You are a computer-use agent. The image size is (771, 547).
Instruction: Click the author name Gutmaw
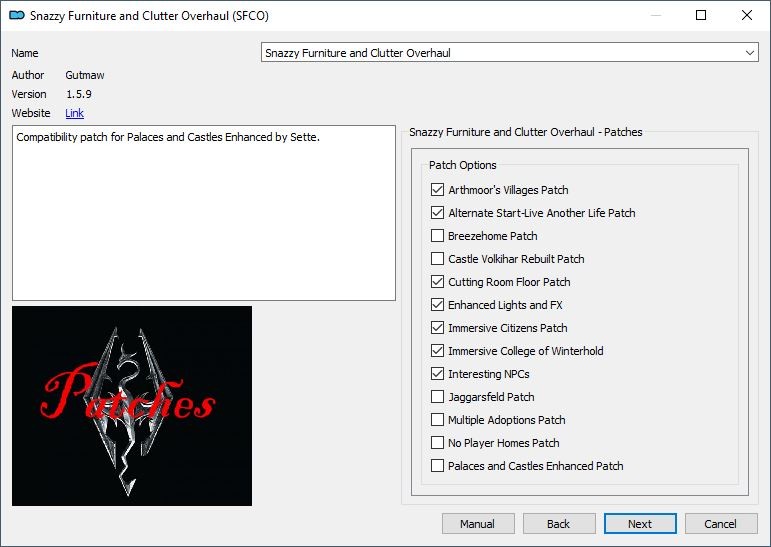[x=85, y=75]
